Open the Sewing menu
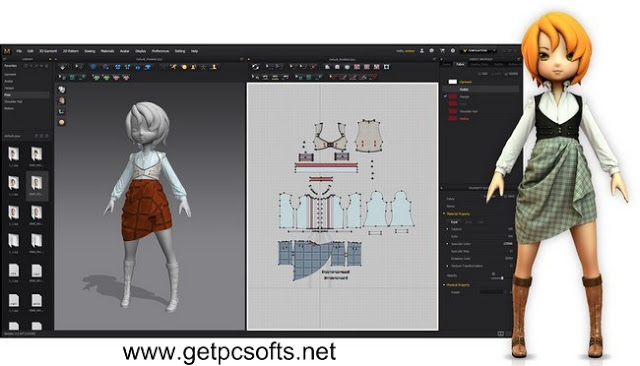This screenshot has height=366, width=640. pos(90,51)
